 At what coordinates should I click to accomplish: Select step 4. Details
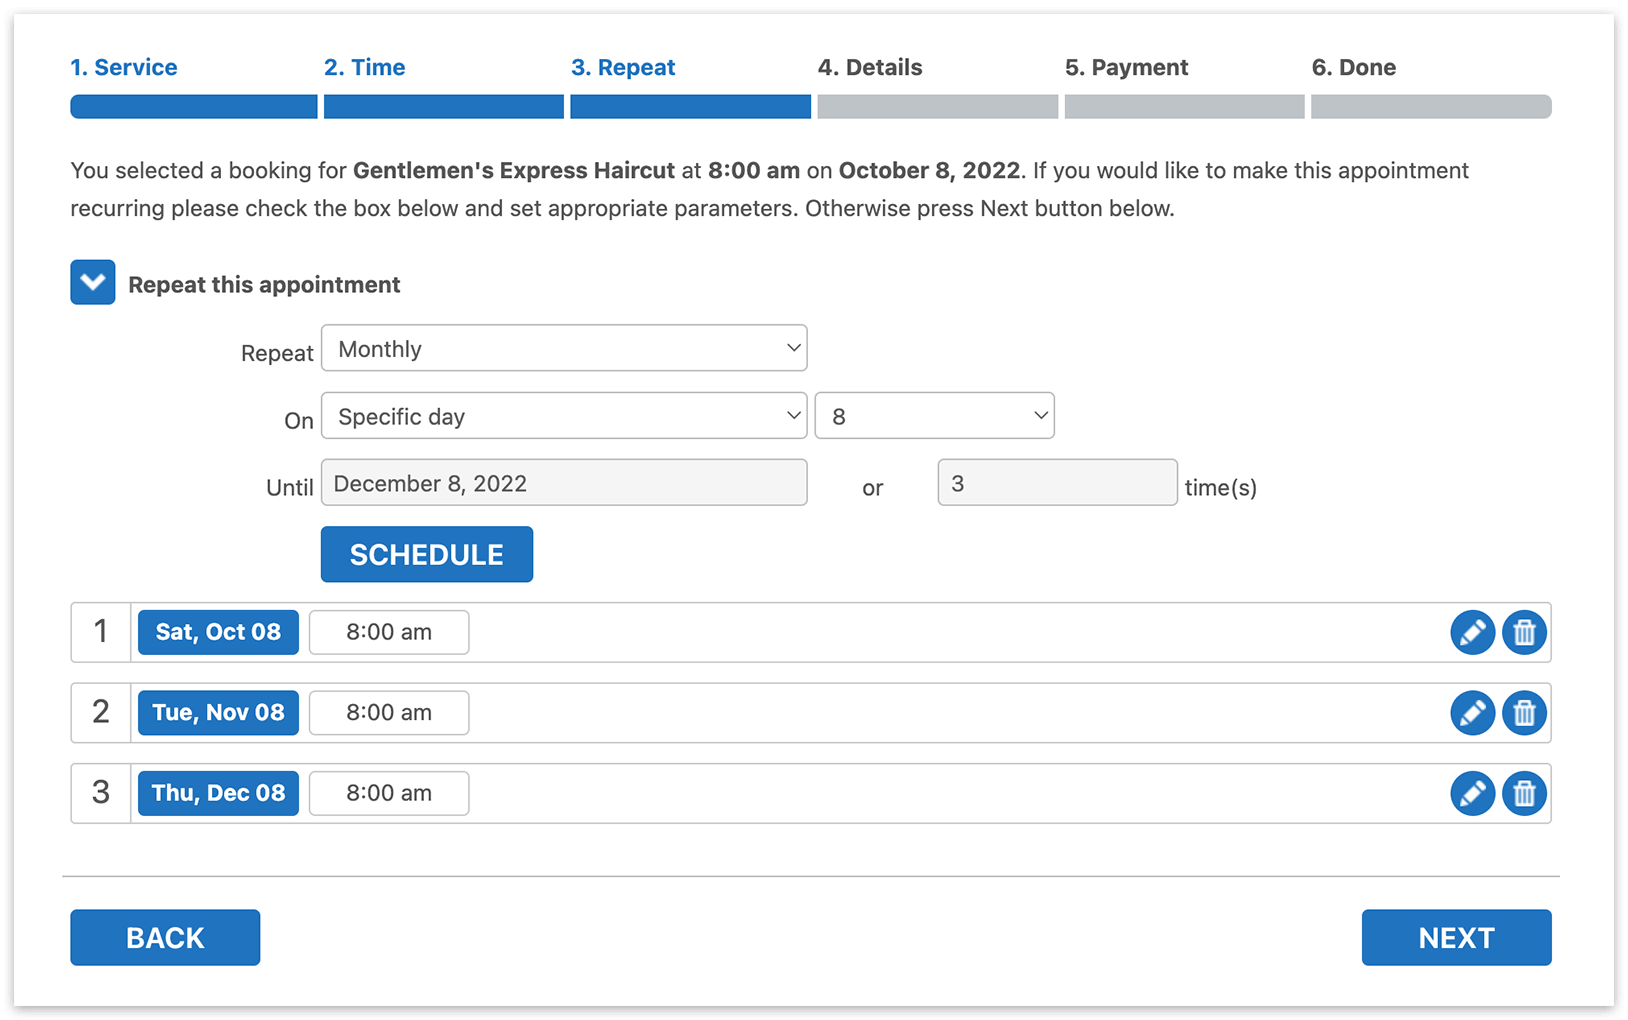pos(870,67)
